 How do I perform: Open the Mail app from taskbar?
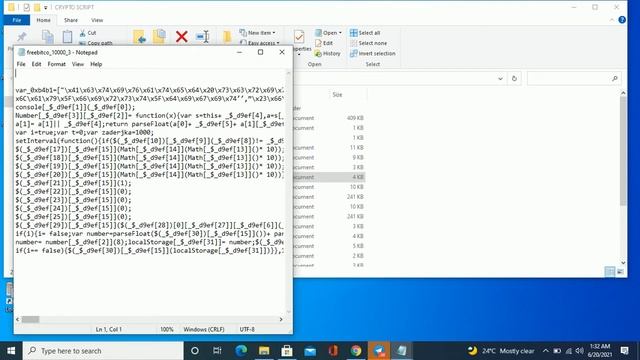310,351
